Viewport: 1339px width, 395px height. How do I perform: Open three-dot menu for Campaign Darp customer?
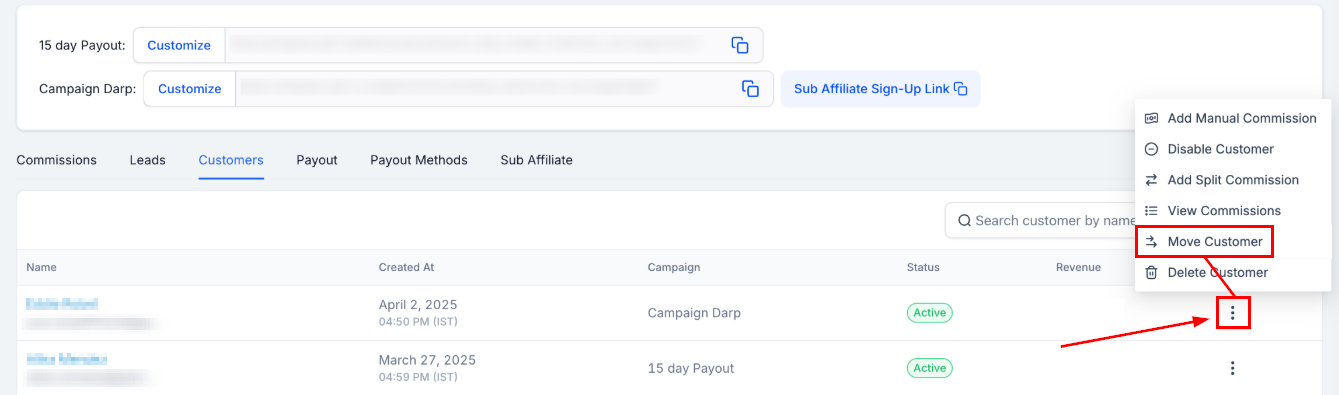coord(1233,313)
